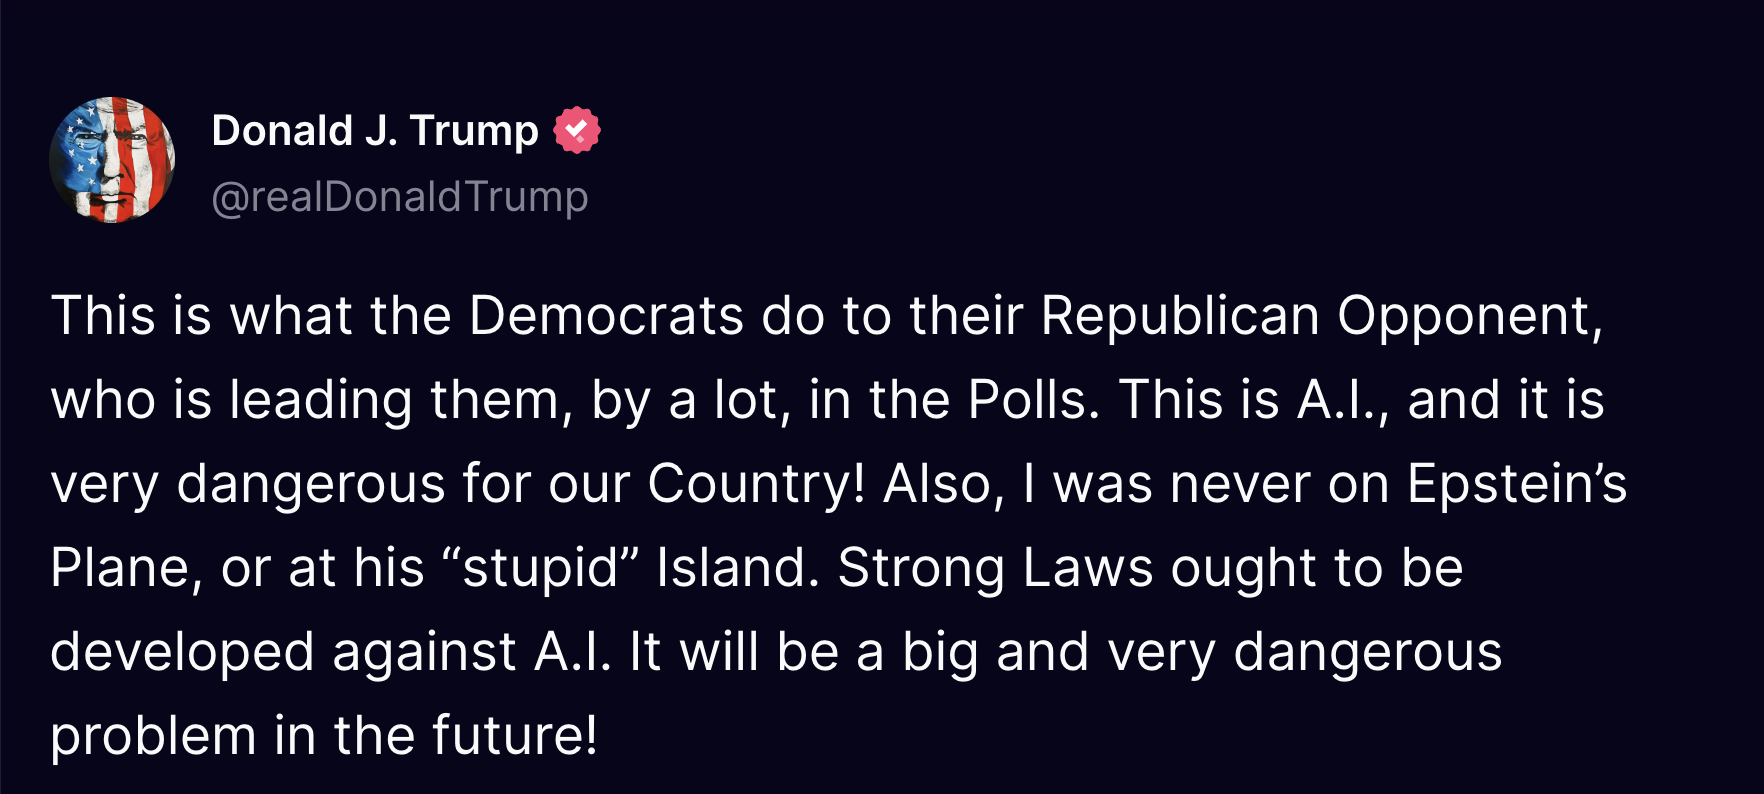The image size is (1764, 794).
Task: Click "A.I." after the word "against"
Action: pyautogui.click(x=574, y=652)
